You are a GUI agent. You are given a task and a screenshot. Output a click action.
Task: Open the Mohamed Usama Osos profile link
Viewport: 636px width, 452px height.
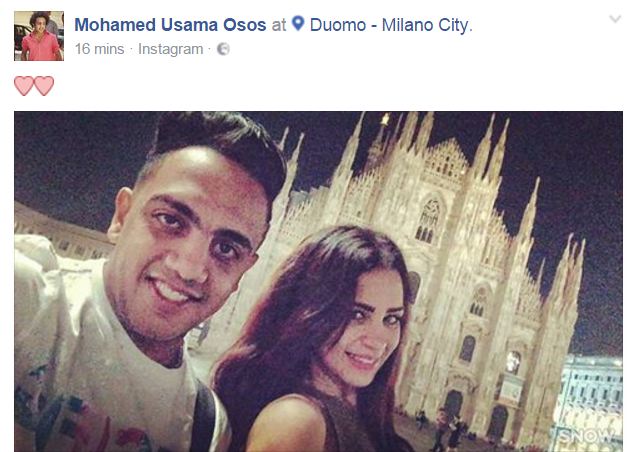pos(170,25)
